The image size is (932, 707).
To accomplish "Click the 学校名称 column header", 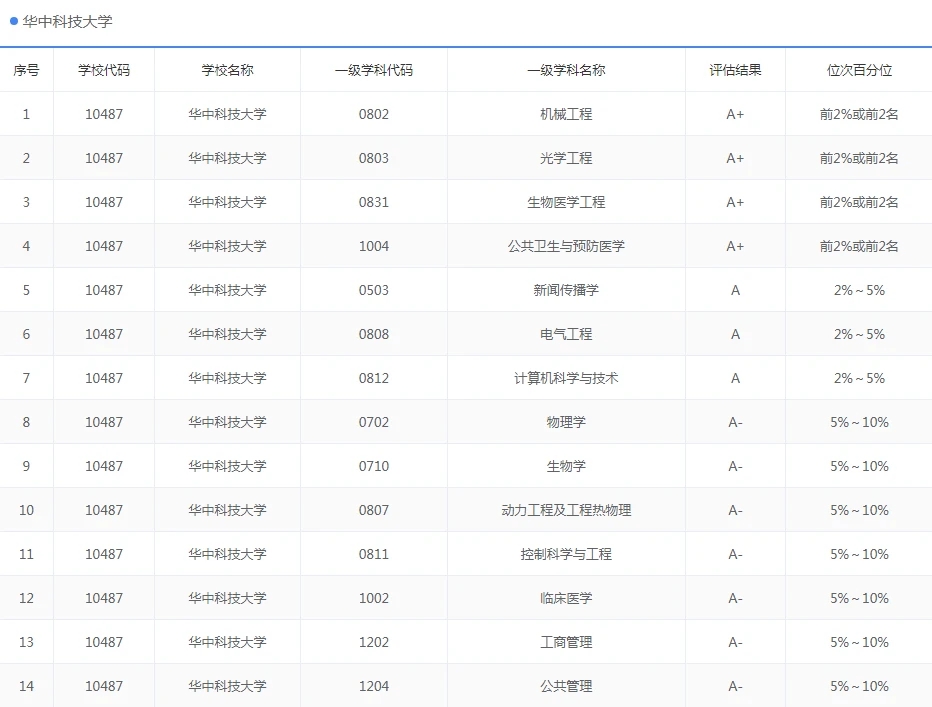I will tap(228, 70).
